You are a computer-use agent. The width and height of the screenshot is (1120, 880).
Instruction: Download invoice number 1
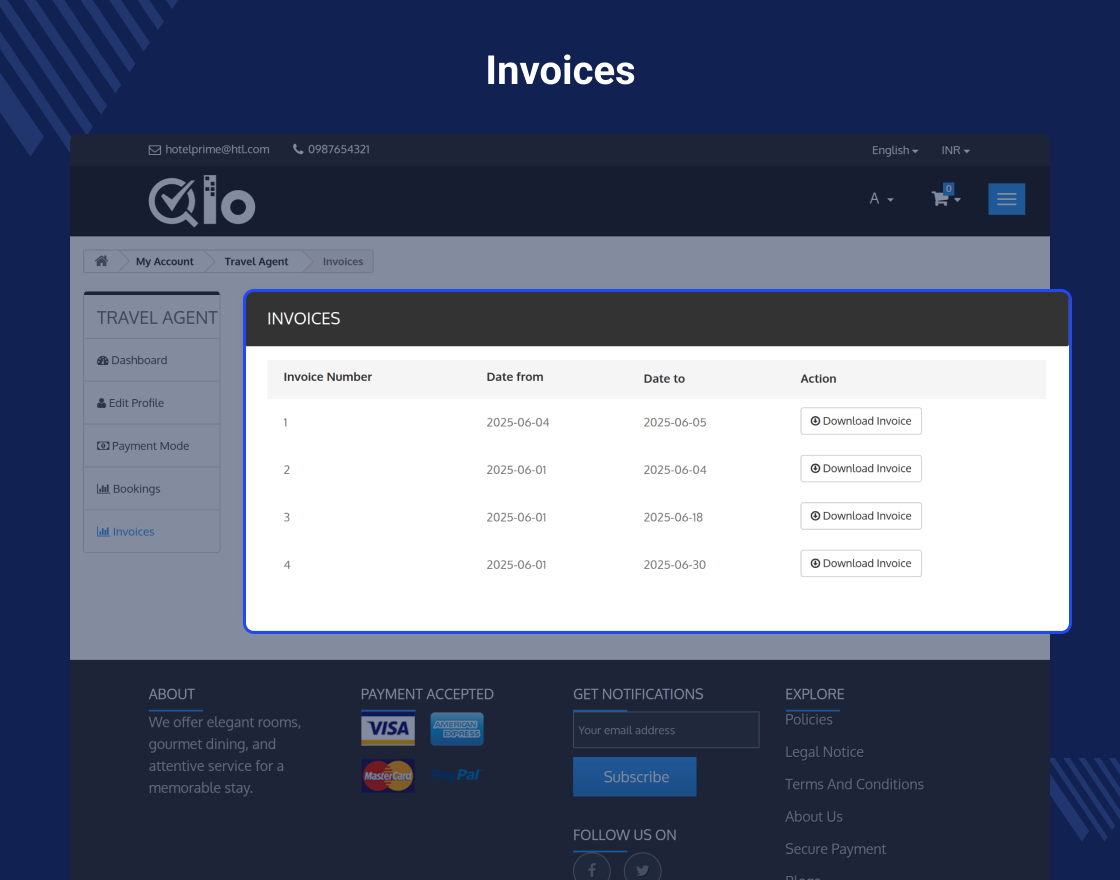861,421
